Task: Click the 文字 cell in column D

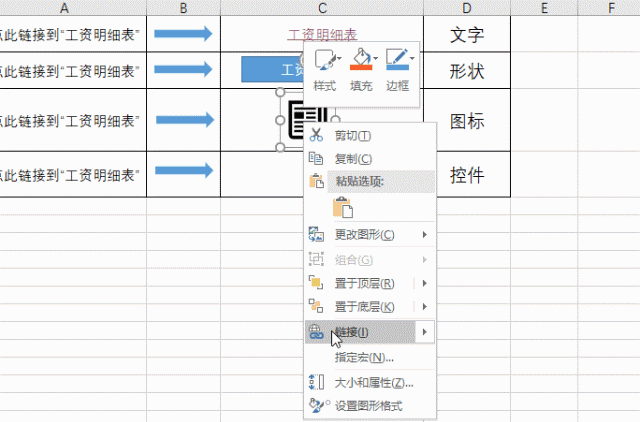Action: click(x=467, y=34)
